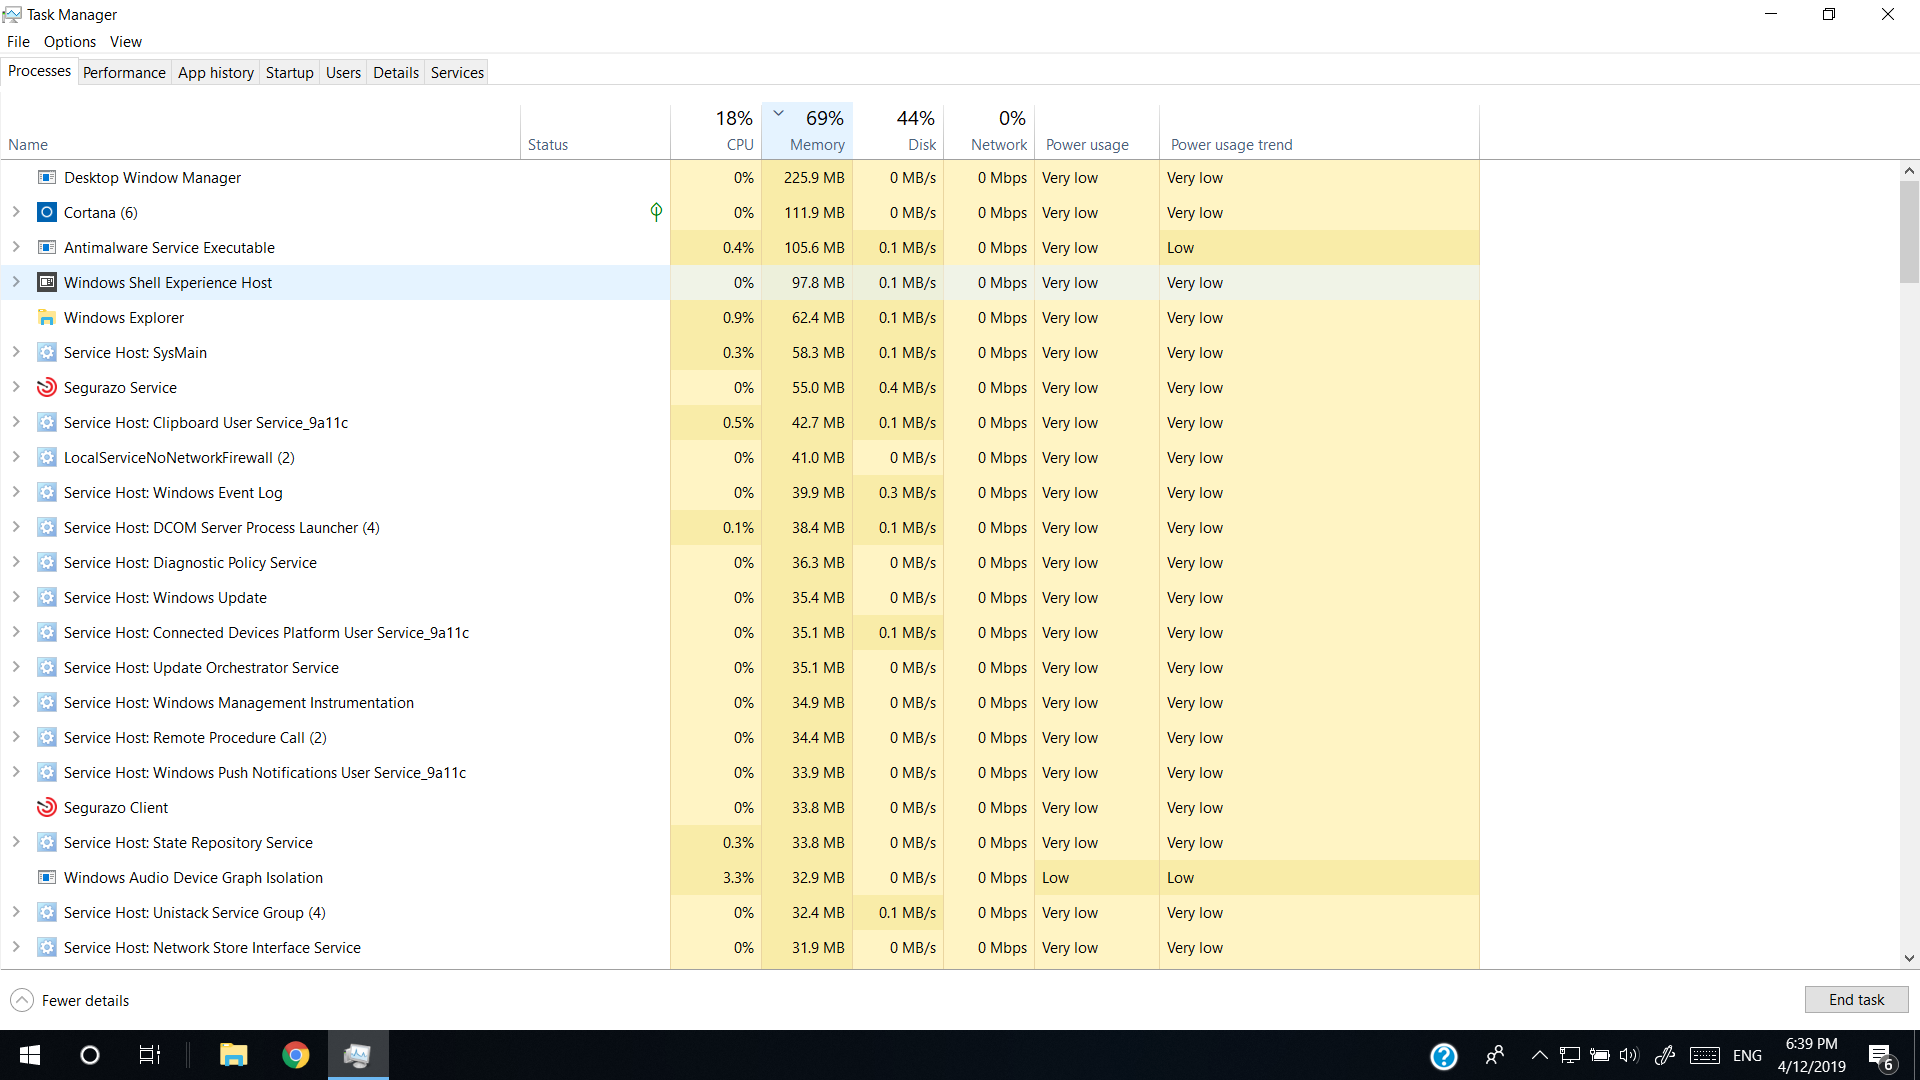Click the Desktop Window Manager process icon
This screenshot has width=1920, height=1080.
point(46,178)
